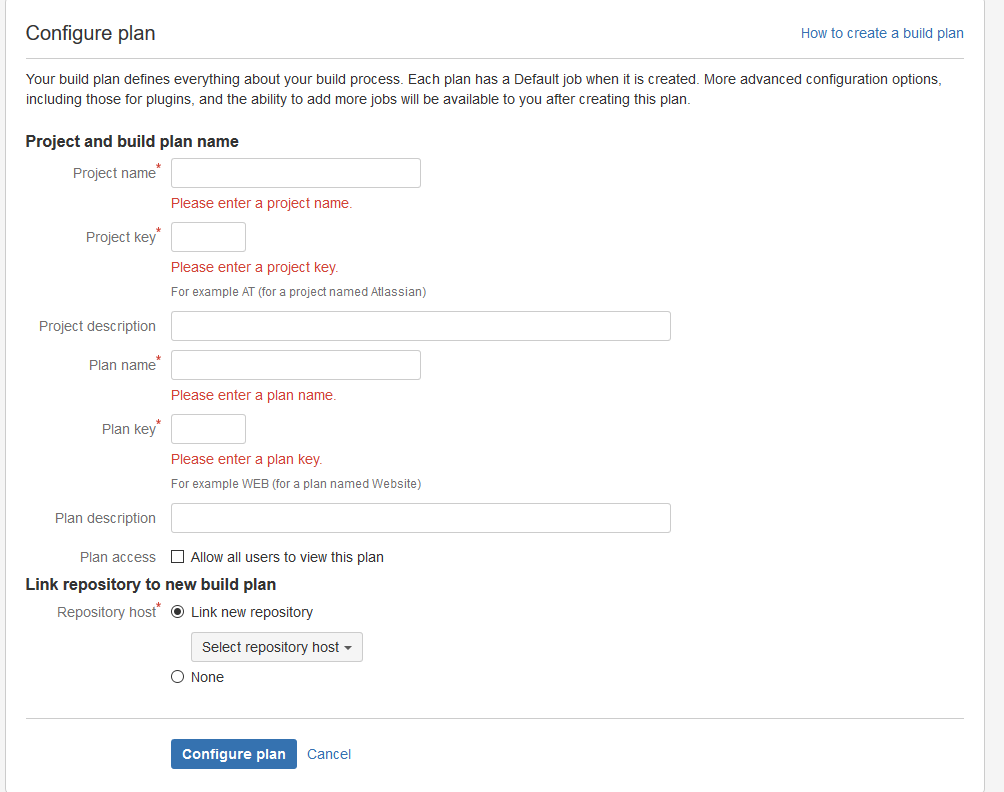Click the 'Link repository to new build plan' heading
The width and height of the screenshot is (1004, 792).
point(150,585)
